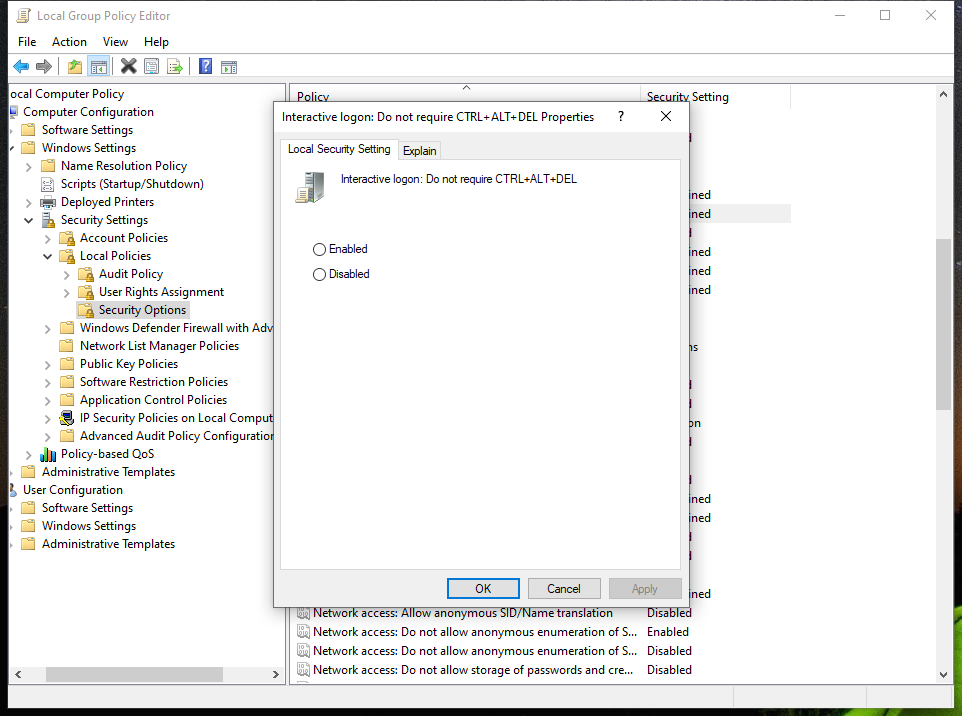
Task: Collapse the Security Settings tree node
Action: pyautogui.click(x=28, y=220)
